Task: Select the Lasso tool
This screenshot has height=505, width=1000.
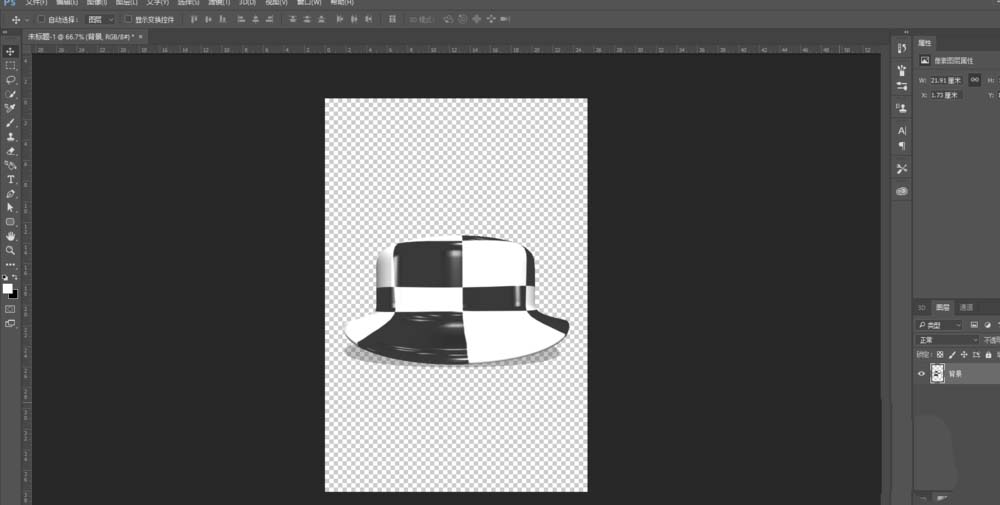Action: (10, 80)
